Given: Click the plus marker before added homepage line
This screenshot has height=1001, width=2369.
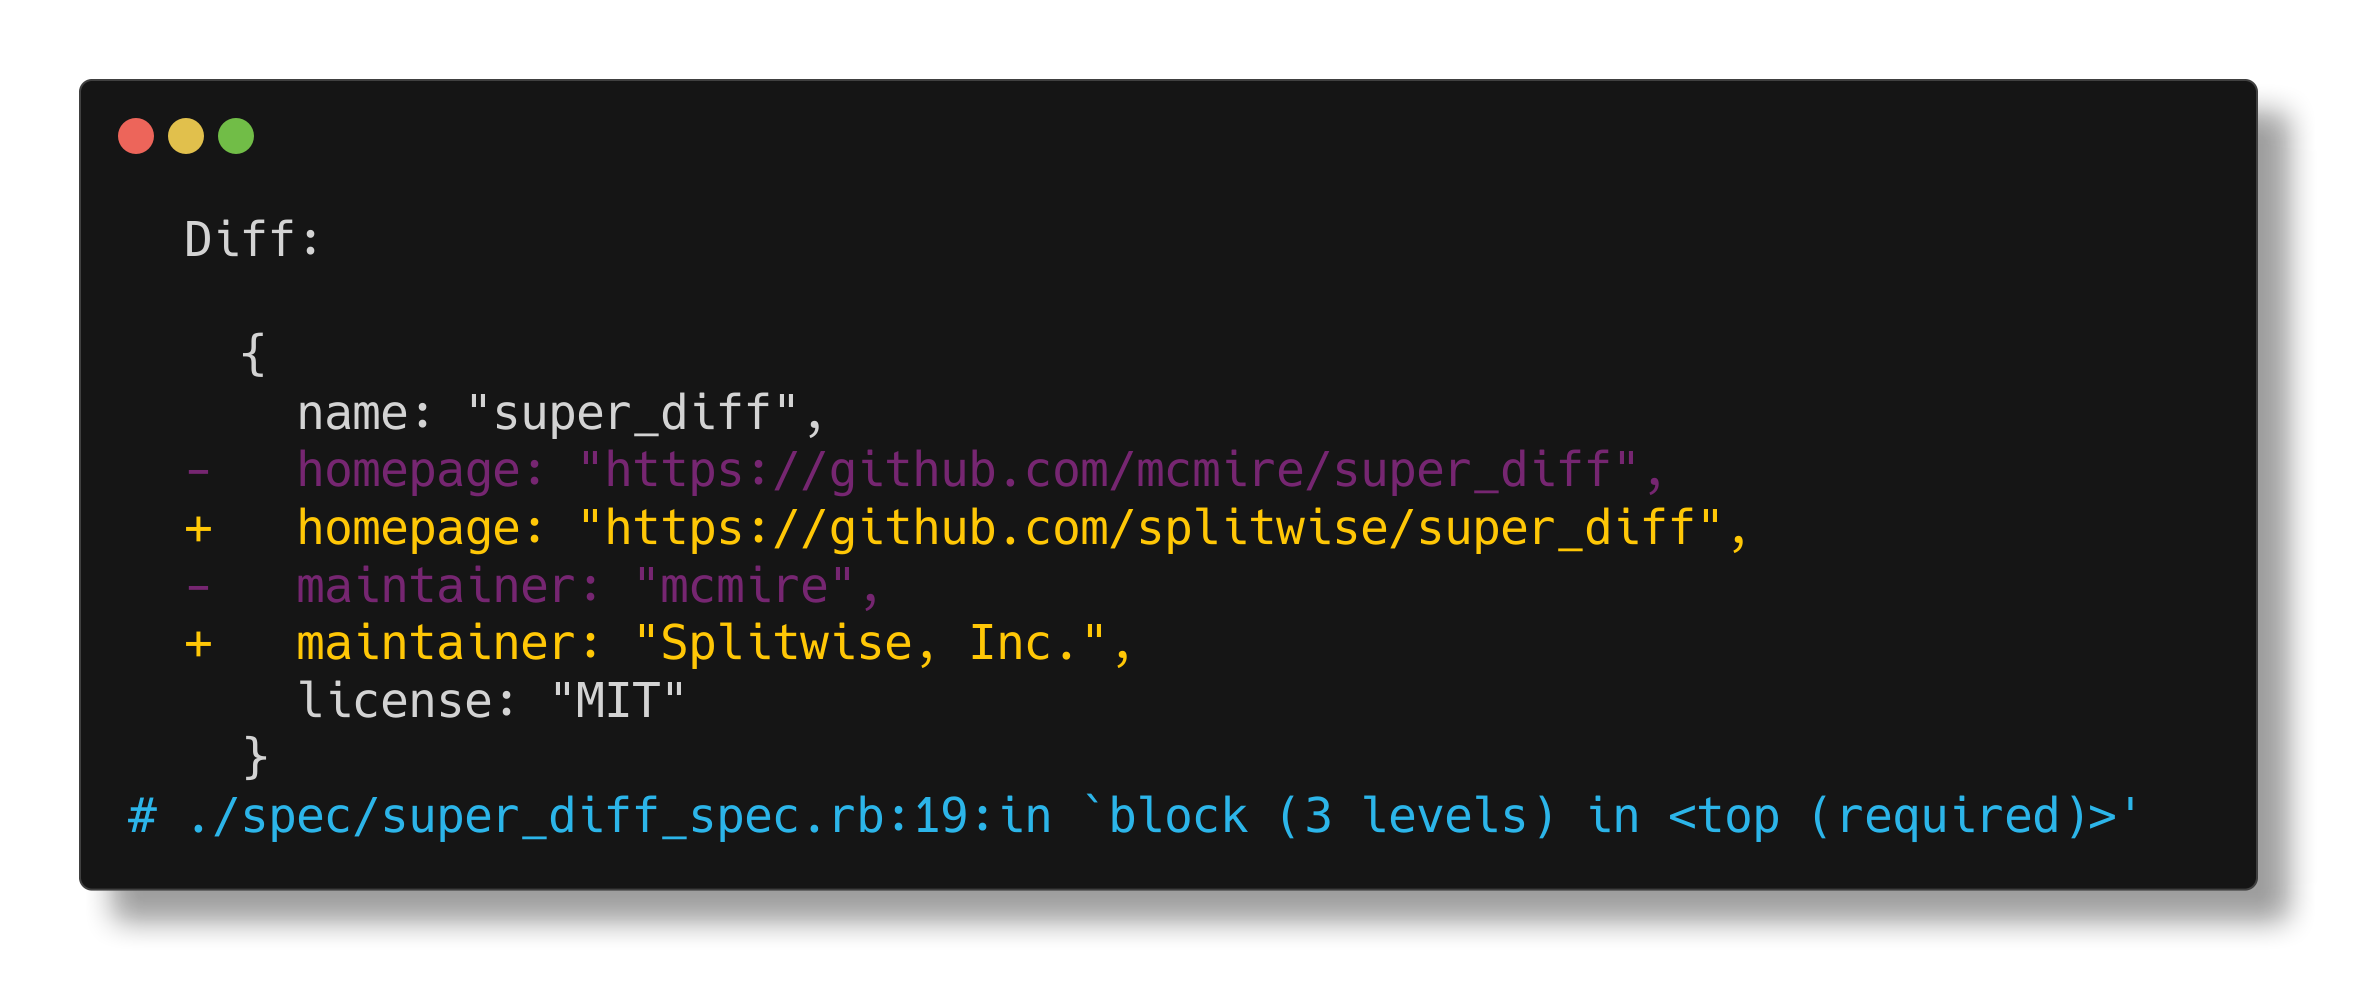Looking at the screenshot, I should tap(198, 529).
